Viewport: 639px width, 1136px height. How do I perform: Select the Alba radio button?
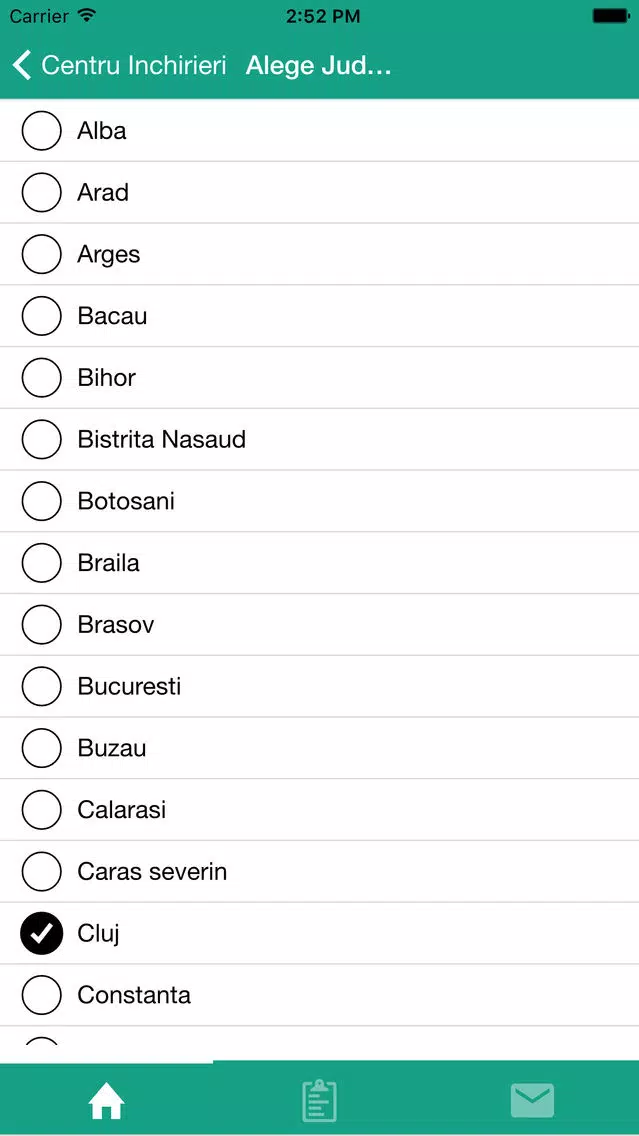(x=41, y=130)
